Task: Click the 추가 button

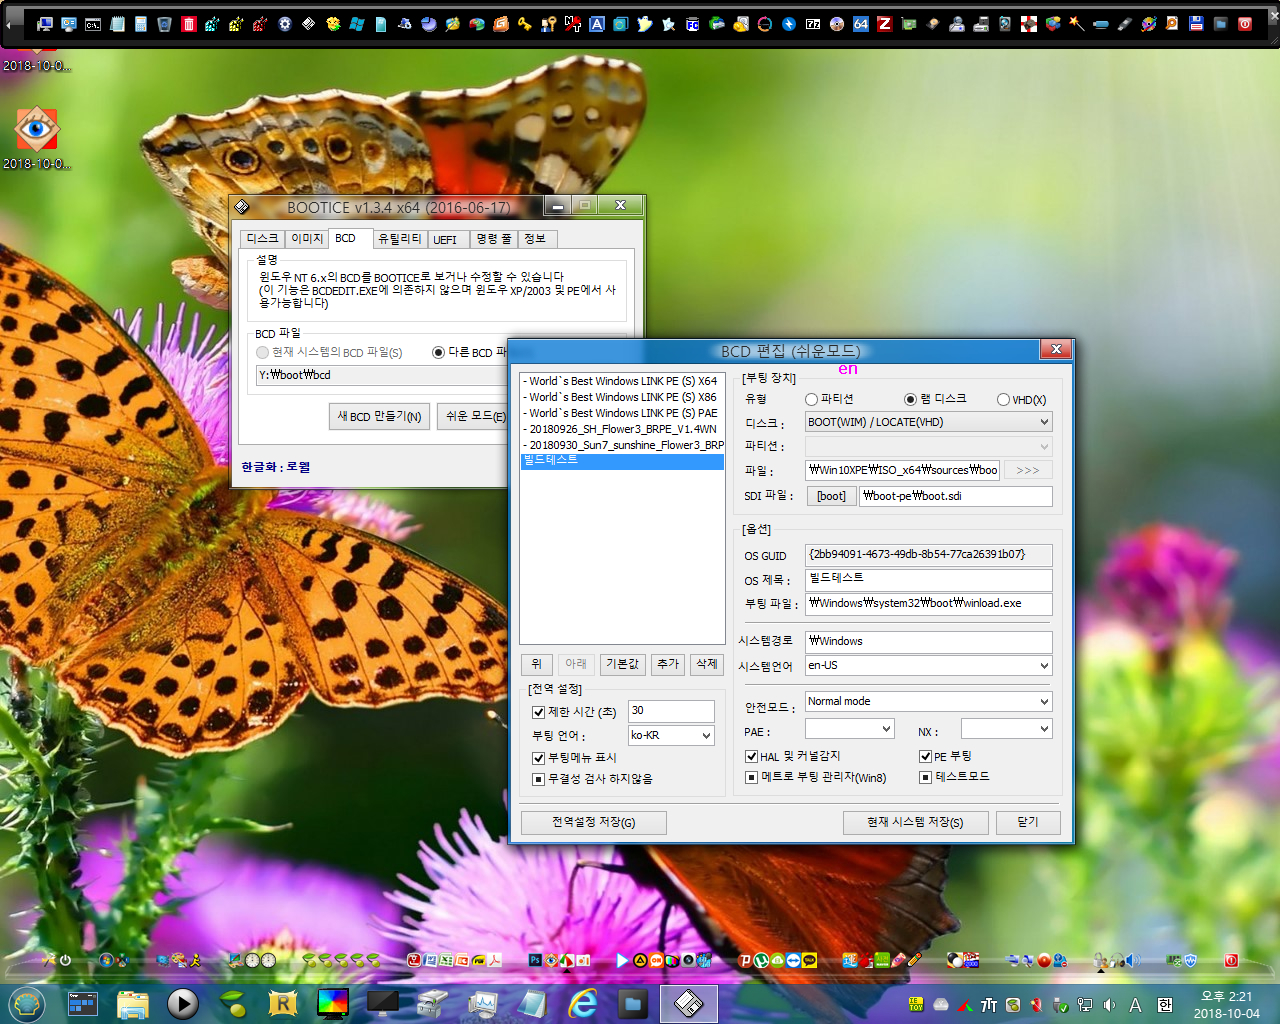Action: click(x=668, y=664)
